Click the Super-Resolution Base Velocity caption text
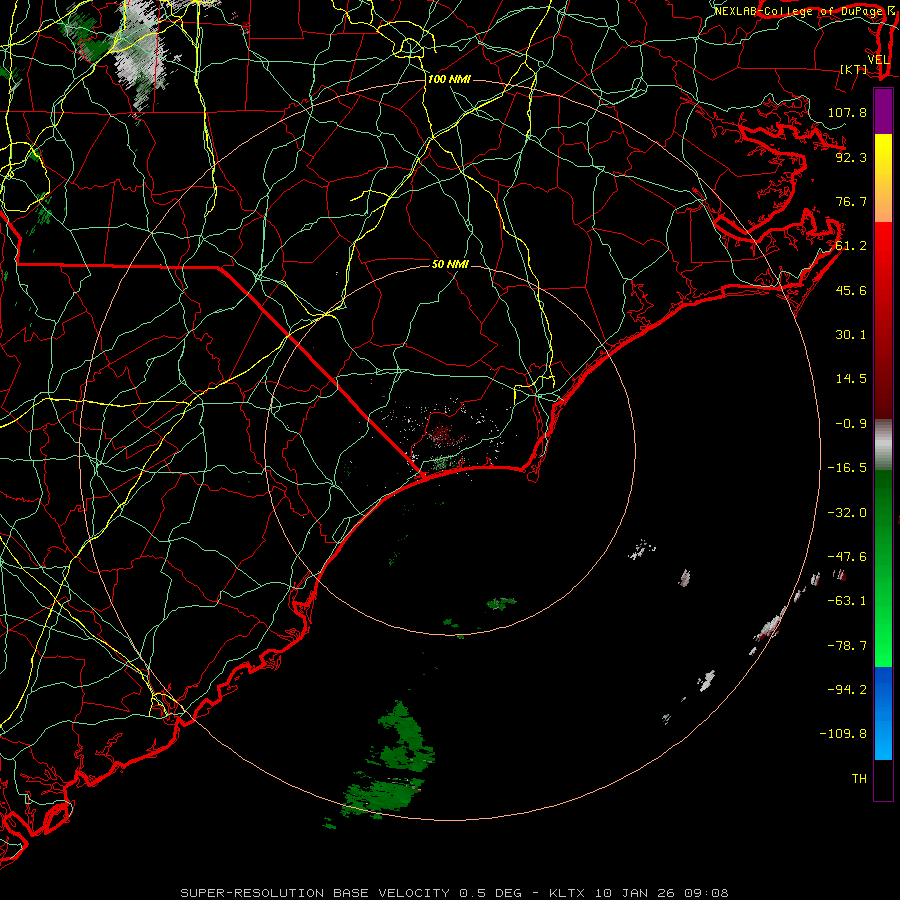Image resolution: width=900 pixels, height=900 pixels. pos(455,893)
